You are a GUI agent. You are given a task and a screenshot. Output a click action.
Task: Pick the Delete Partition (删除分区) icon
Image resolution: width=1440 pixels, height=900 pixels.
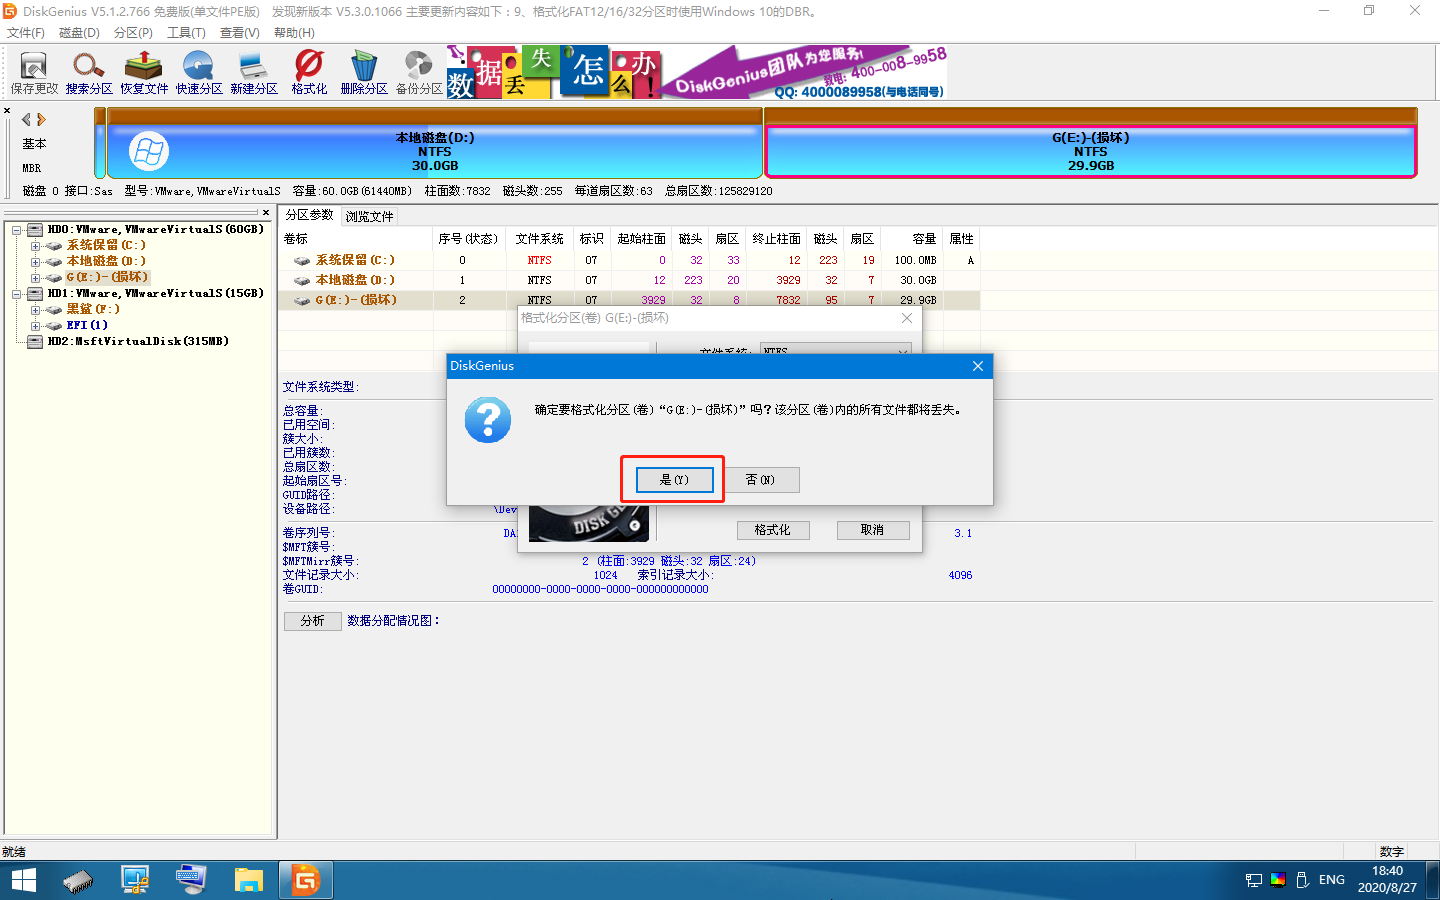coord(364,73)
